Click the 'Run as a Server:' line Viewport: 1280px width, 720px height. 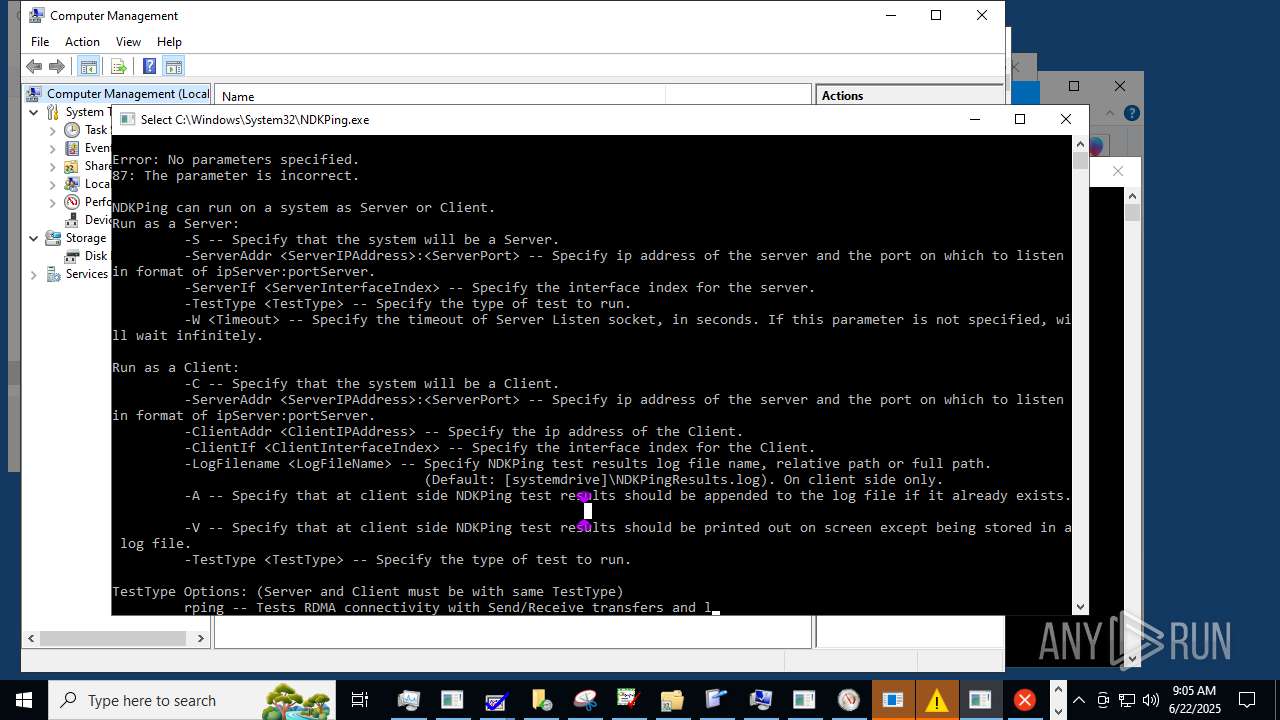coord(176,224)
